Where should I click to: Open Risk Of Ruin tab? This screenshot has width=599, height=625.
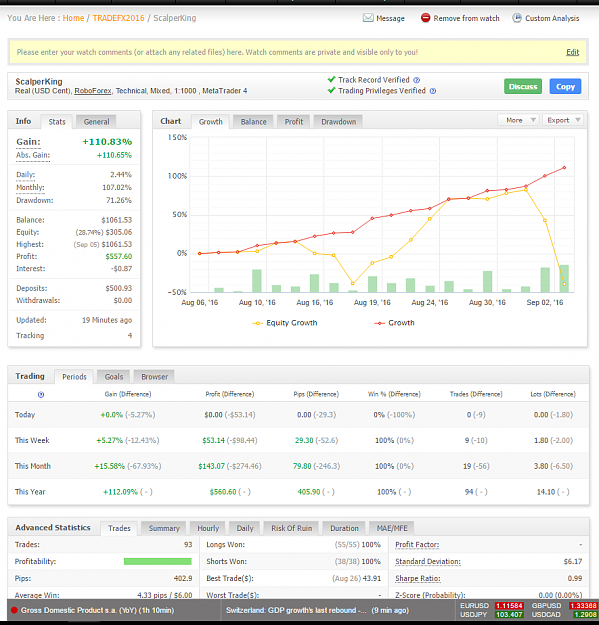pos(292,528)
